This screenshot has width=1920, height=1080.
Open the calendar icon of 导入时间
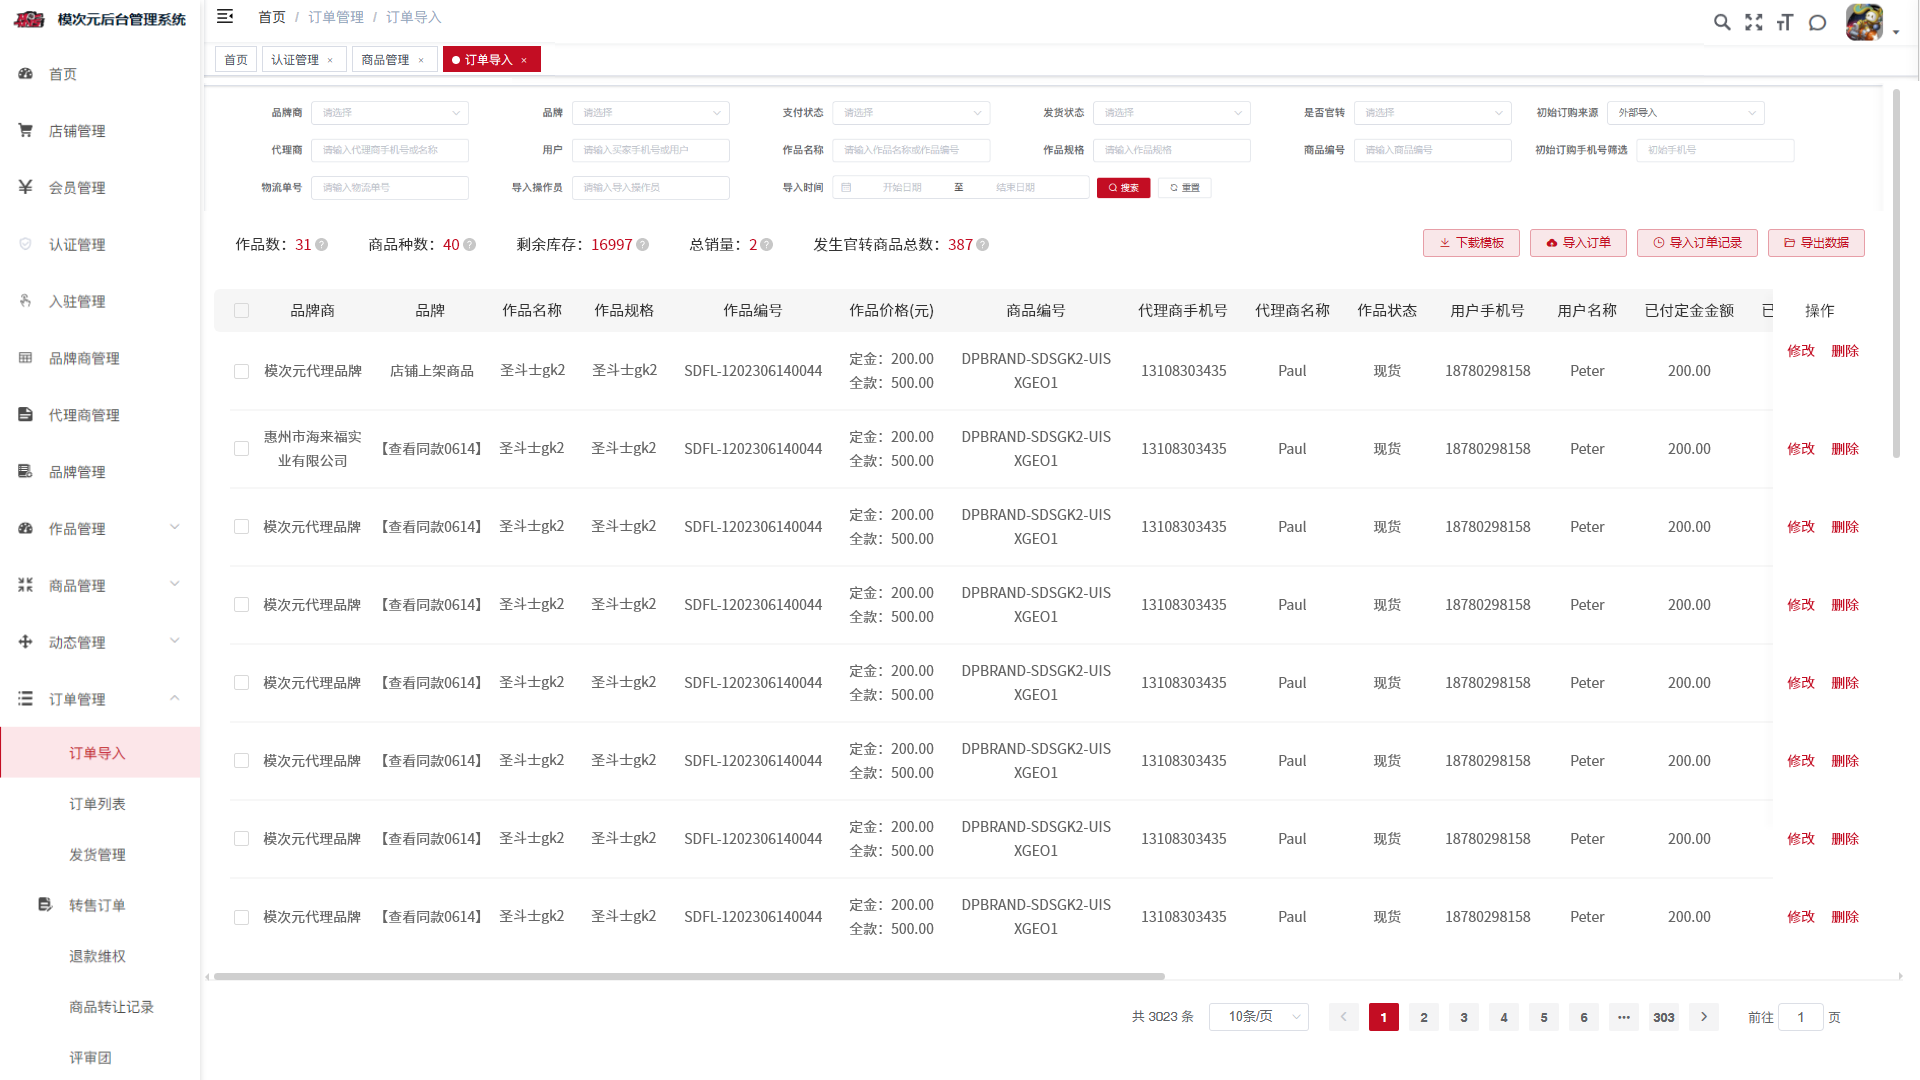click(846, 188)
